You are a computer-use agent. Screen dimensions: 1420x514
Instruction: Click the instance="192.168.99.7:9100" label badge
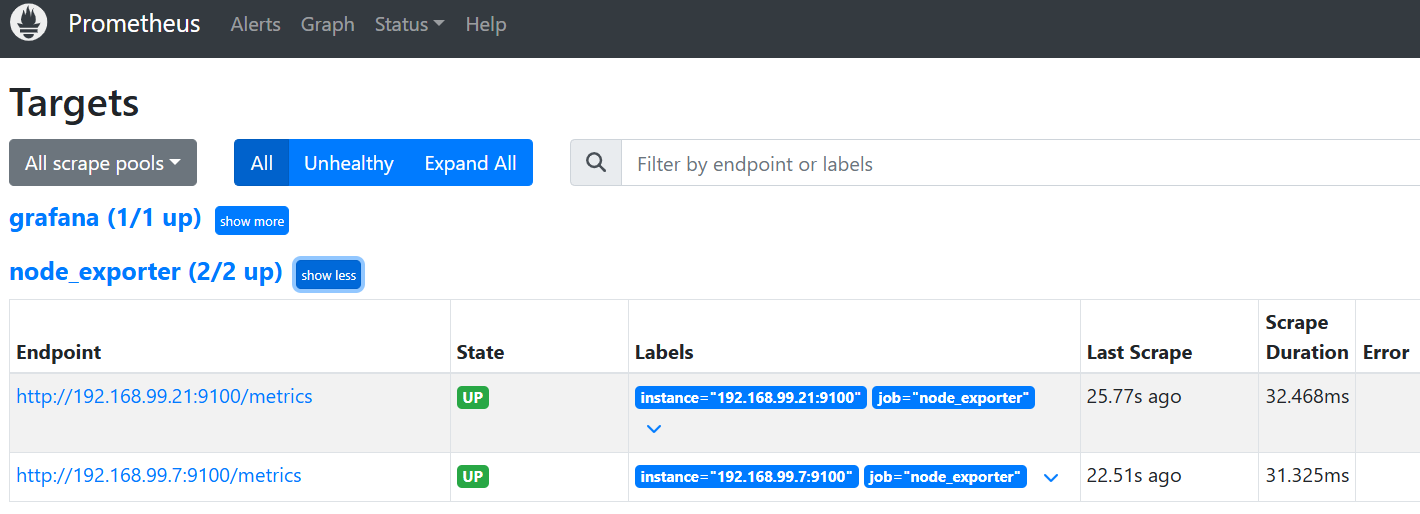click(x=747, y=477)
